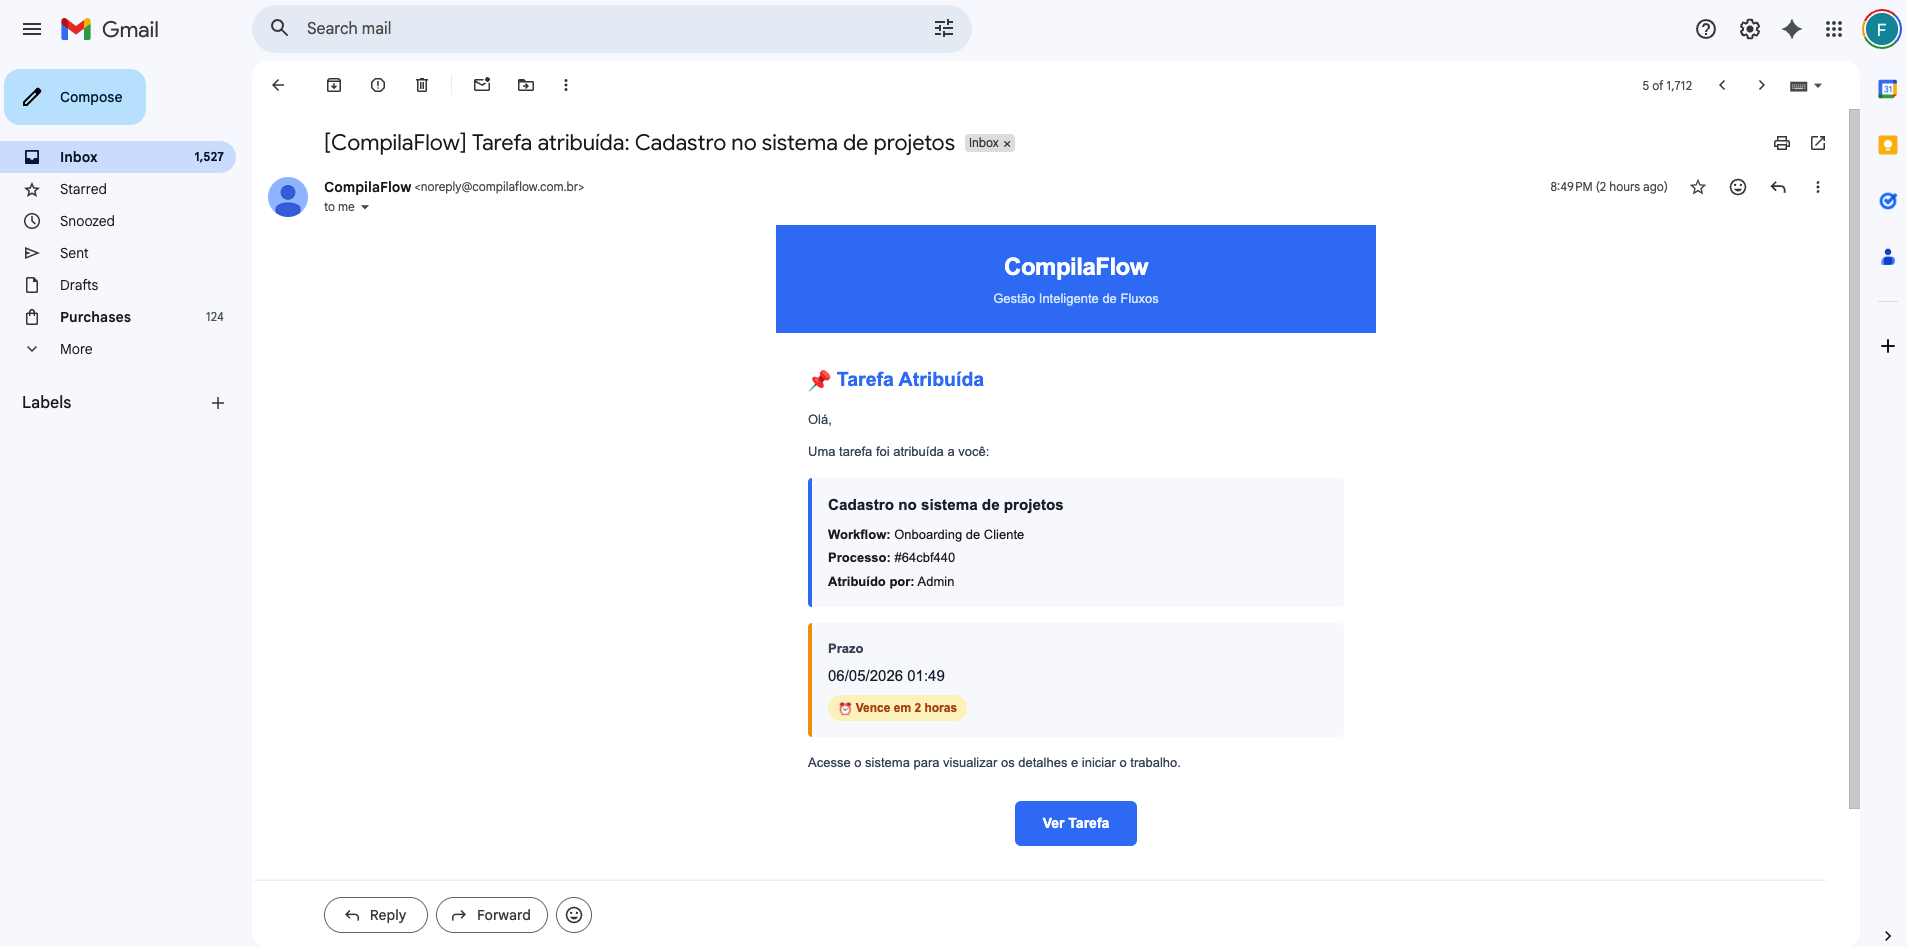
Task: Open the main menu hamburger icon
Action: (32, 29)
